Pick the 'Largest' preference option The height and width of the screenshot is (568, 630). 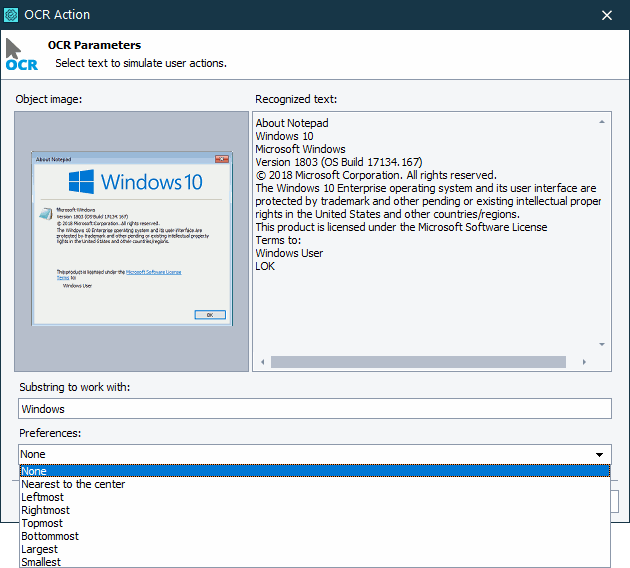39,549
